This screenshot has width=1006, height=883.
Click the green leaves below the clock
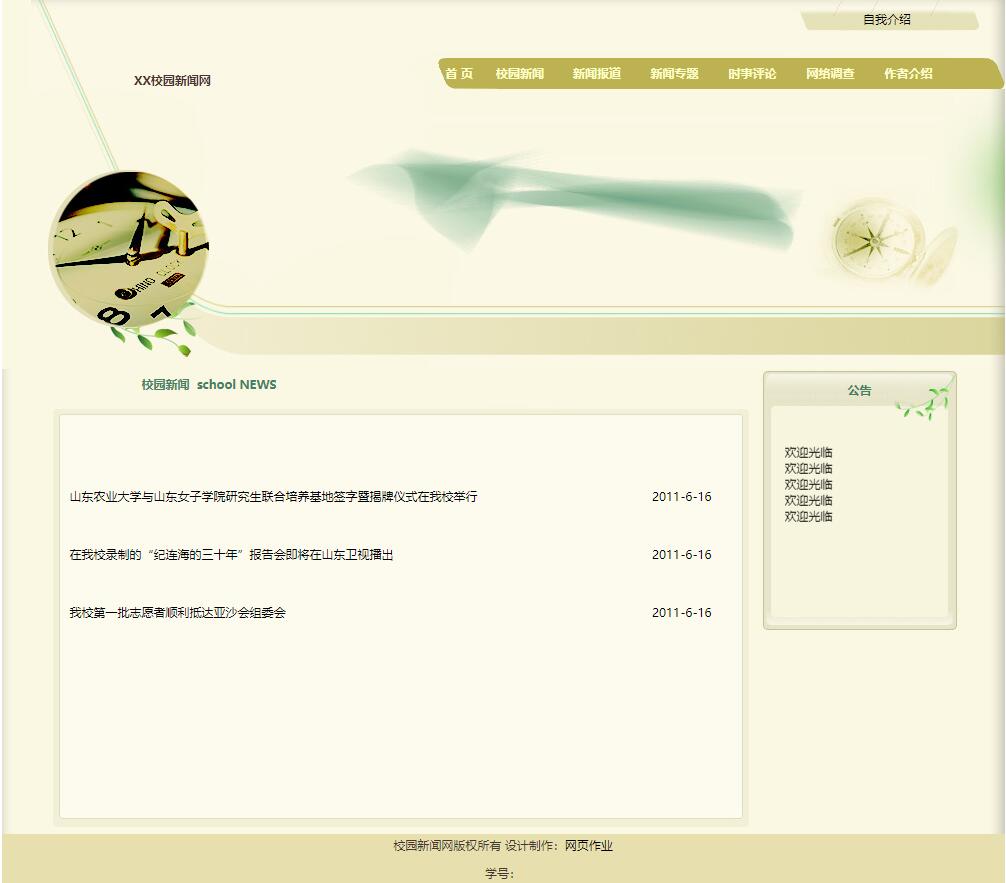(162, 336)
